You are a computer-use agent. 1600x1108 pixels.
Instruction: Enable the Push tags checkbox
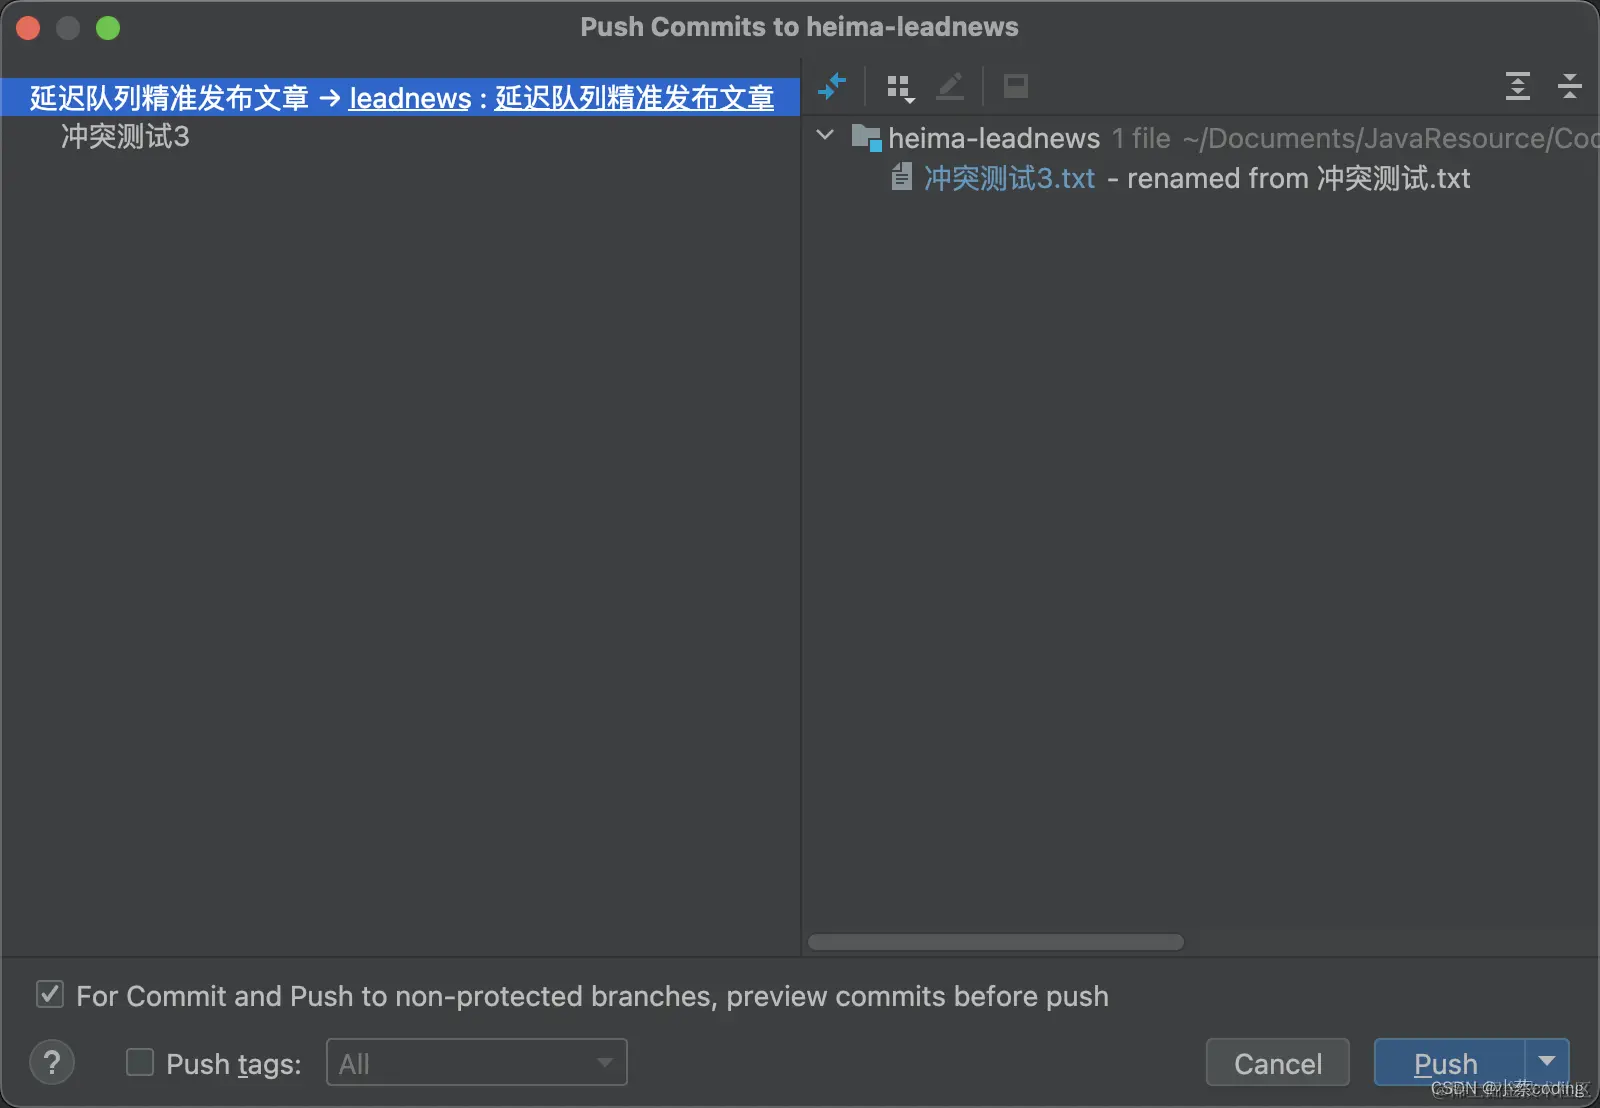[140, 1062]
